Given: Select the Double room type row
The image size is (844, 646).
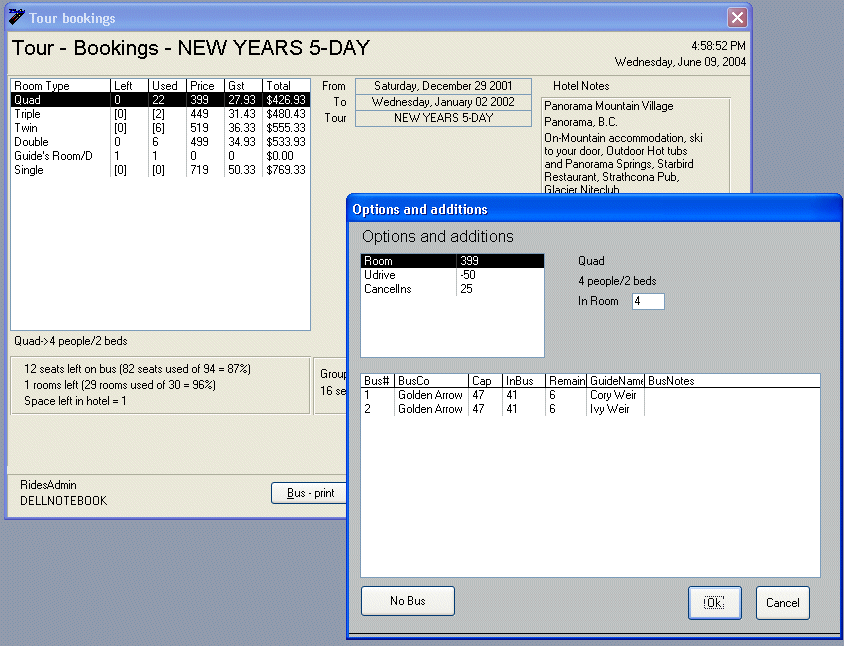Looking at the screenshot, I should pyautogui.click(x=160, y=142).
